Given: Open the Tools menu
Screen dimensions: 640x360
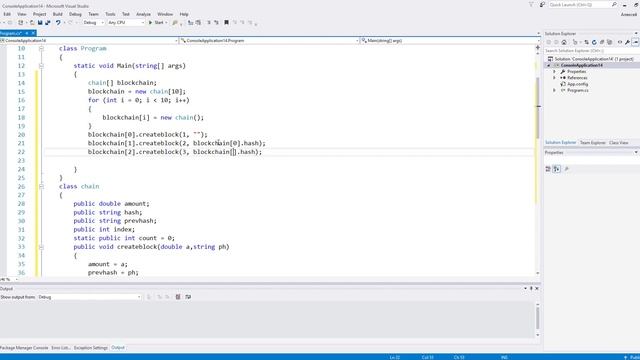Looking at the screenshot, I should 110,14.
